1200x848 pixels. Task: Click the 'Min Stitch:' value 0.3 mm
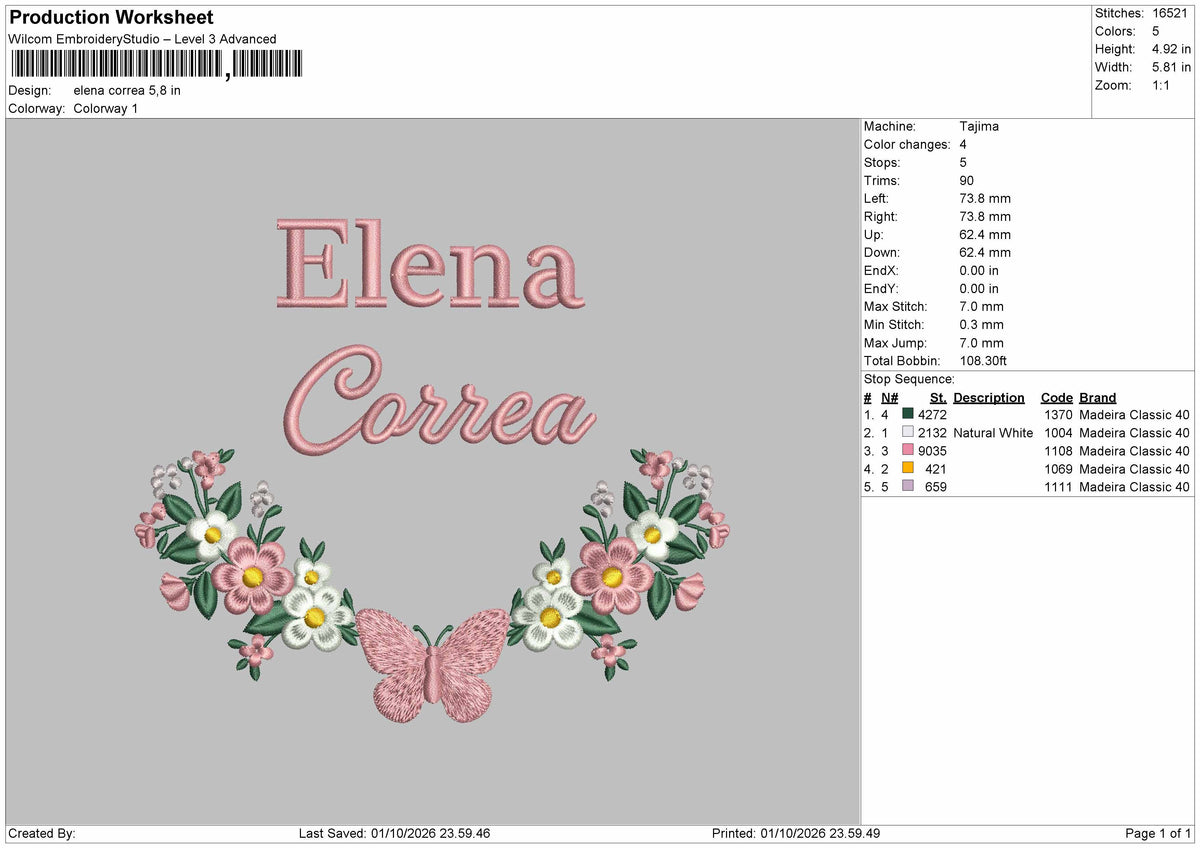click(x=981, y=324)
